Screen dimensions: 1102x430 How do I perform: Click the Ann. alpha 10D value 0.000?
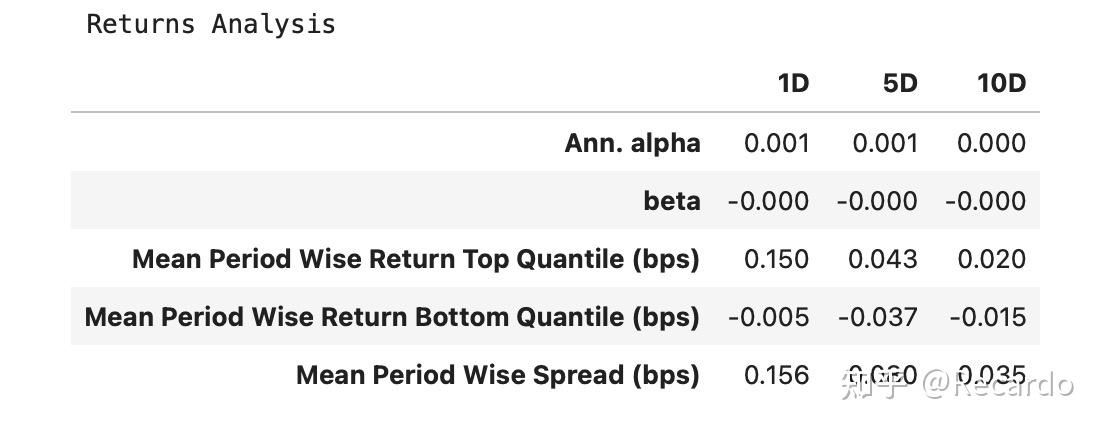(x=991, y=143)
